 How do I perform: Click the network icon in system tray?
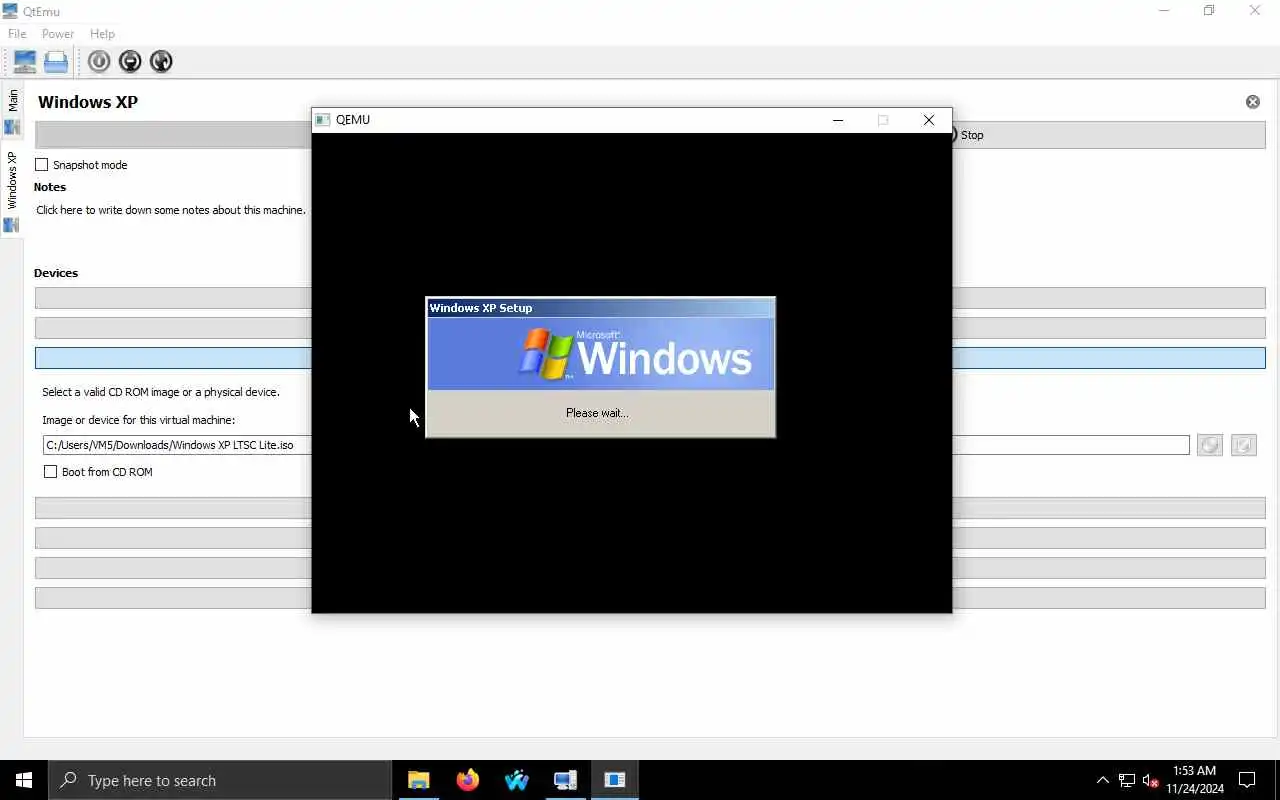[1127, 780]
